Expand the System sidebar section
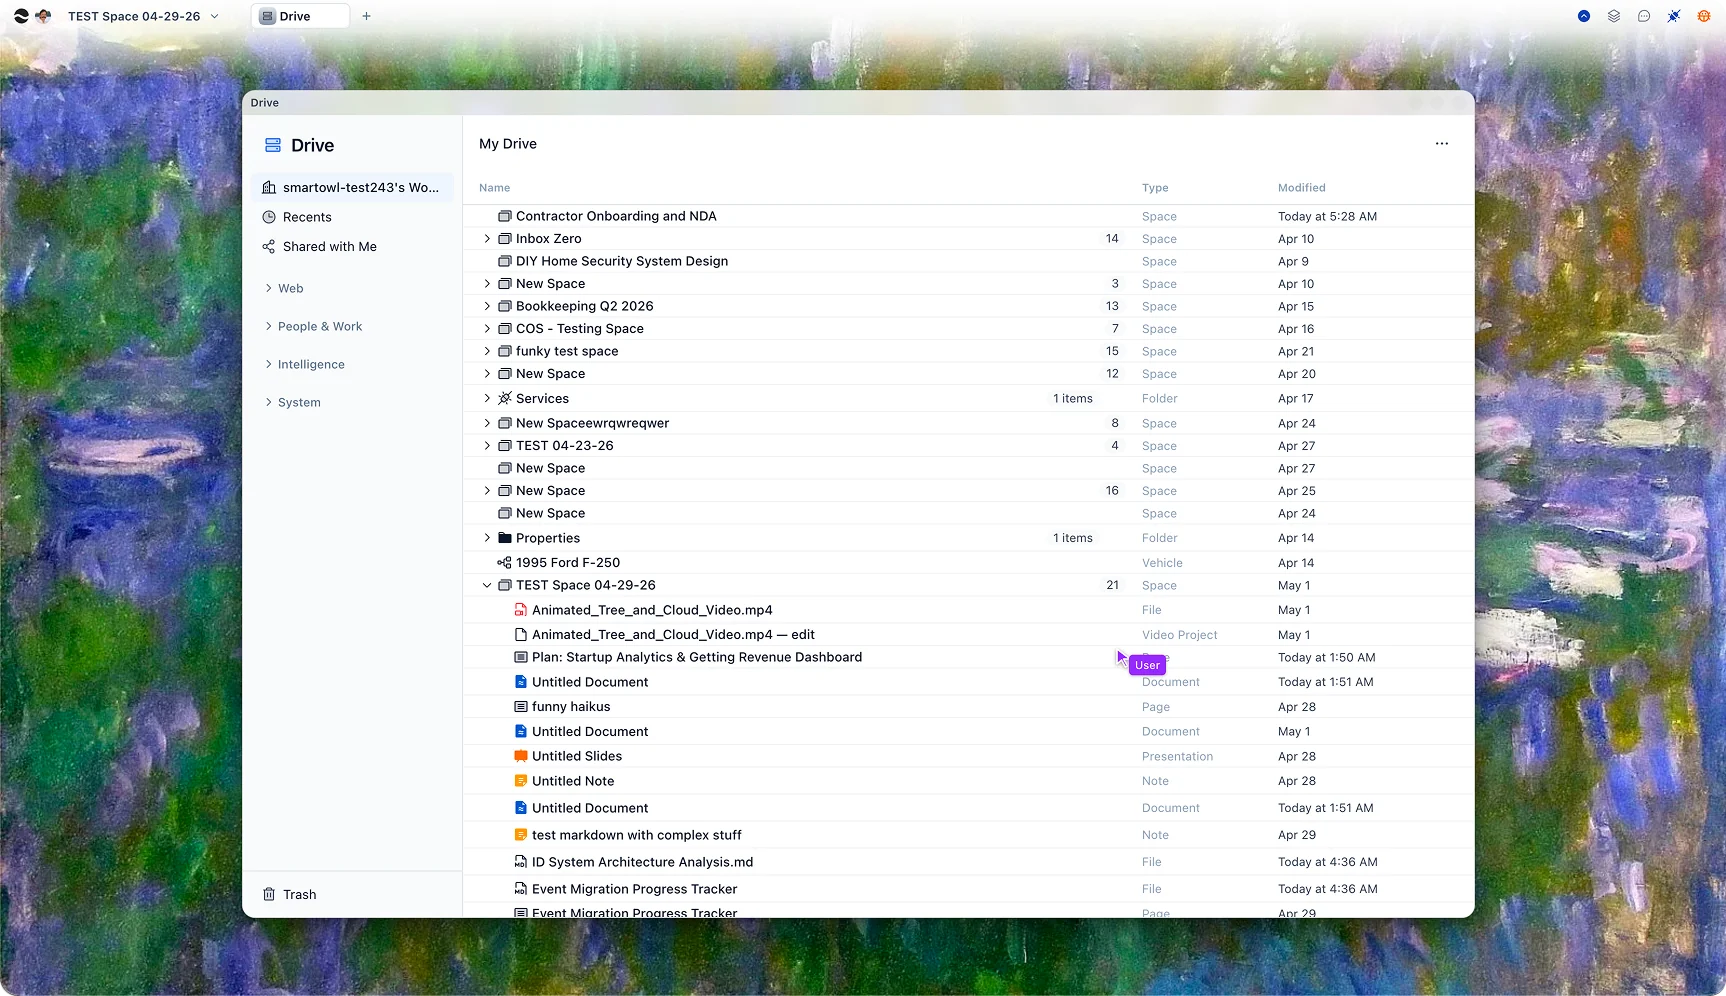 (269, 402)
